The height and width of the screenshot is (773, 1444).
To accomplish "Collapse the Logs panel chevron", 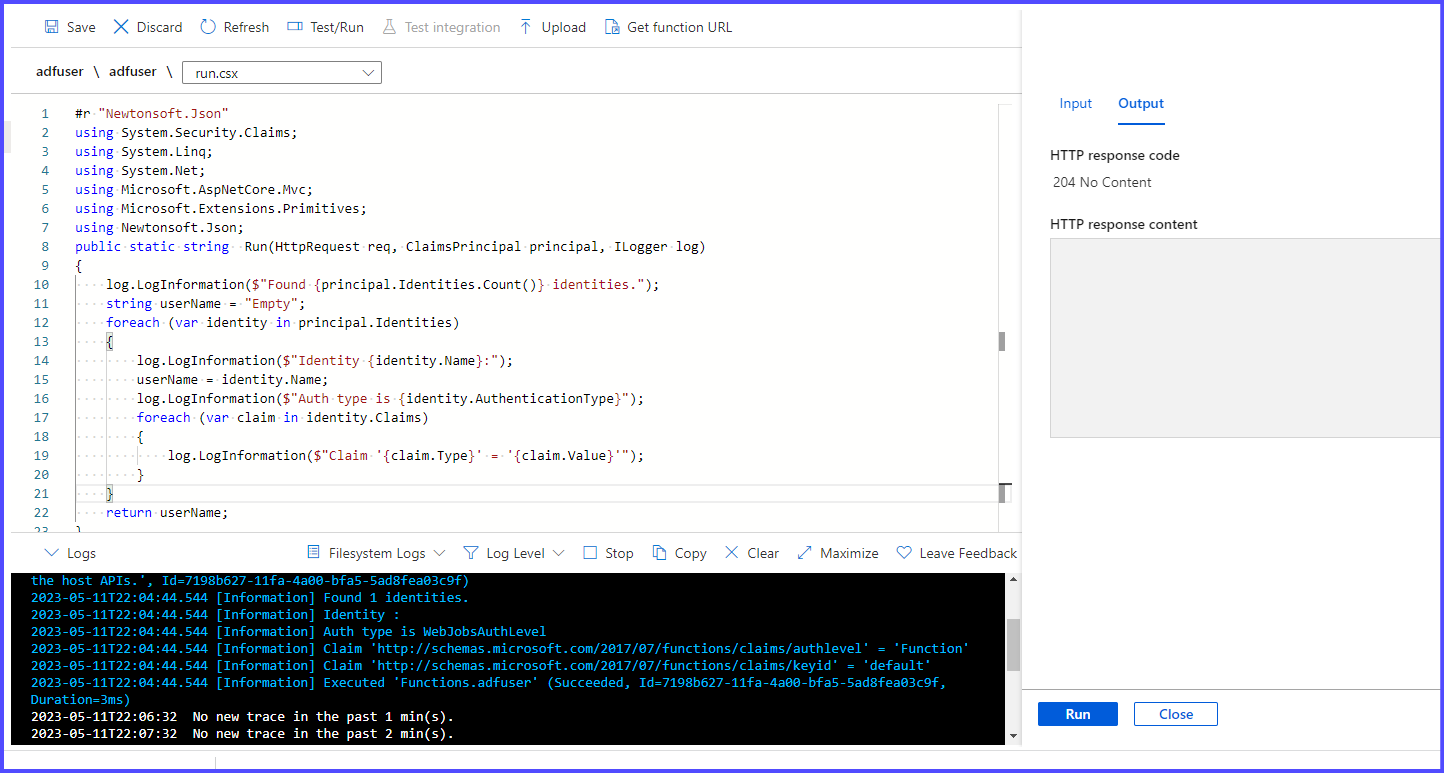I will click(52, 553).
